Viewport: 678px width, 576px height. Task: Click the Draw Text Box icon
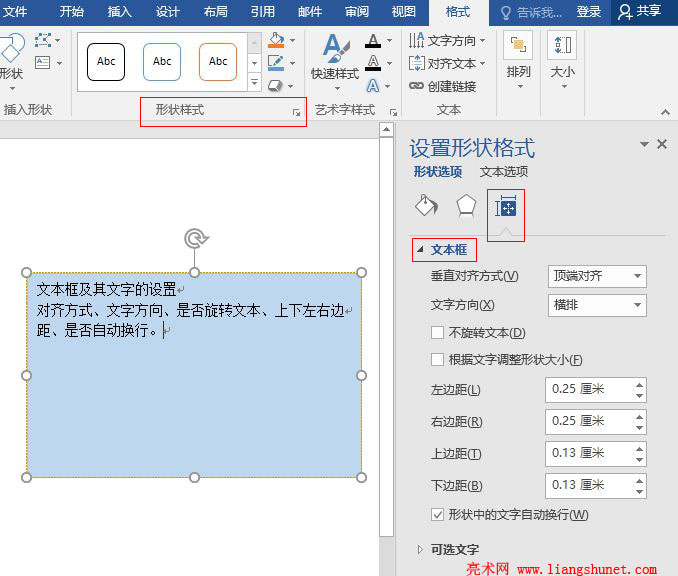pyautogui.click(x=43, y=63)
